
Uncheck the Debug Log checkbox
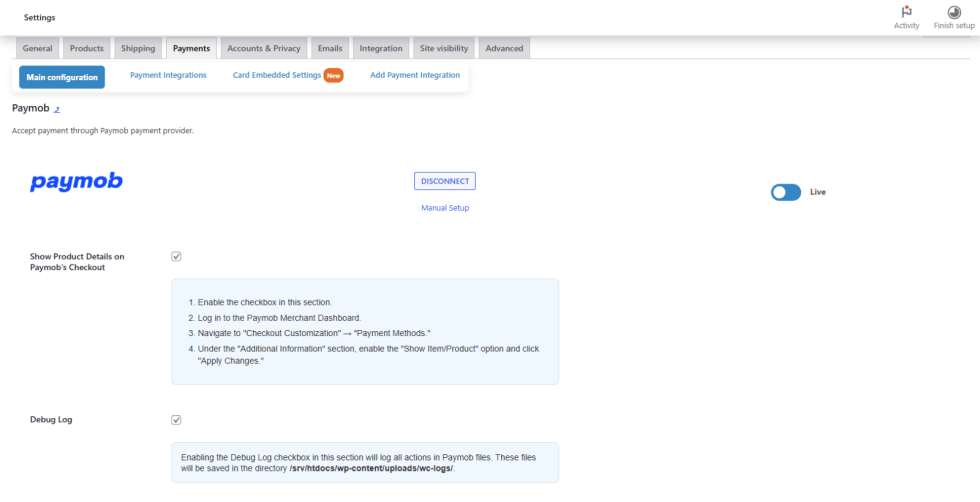(176, 419)
